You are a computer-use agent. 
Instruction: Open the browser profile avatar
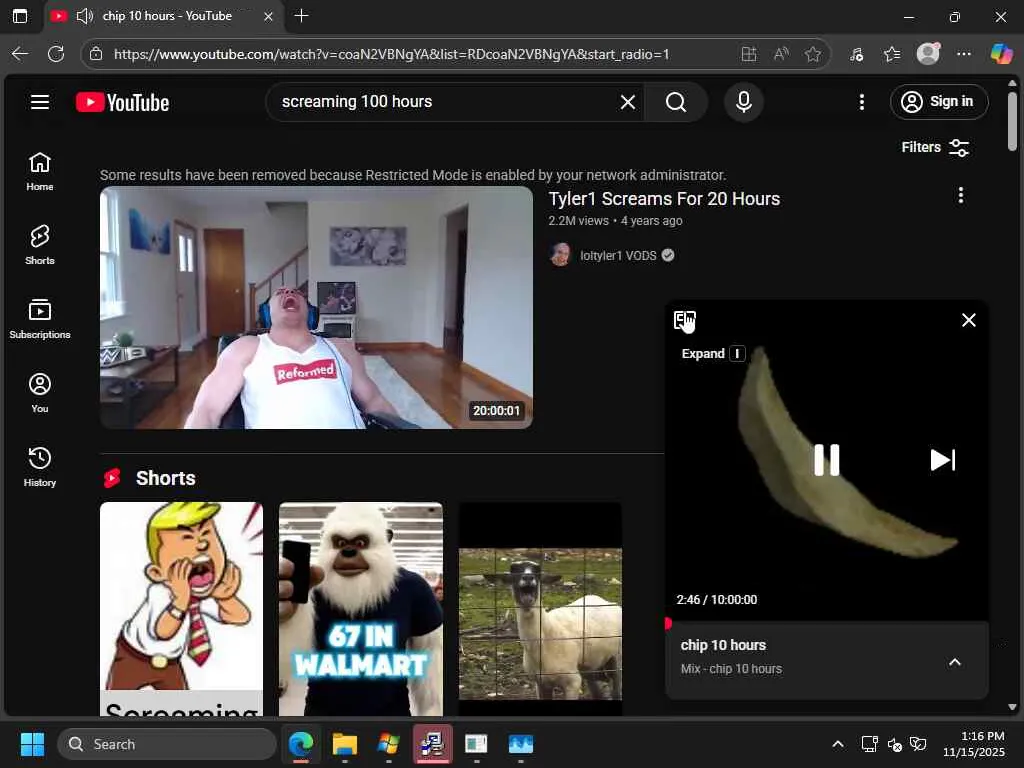tap(928, 54)
